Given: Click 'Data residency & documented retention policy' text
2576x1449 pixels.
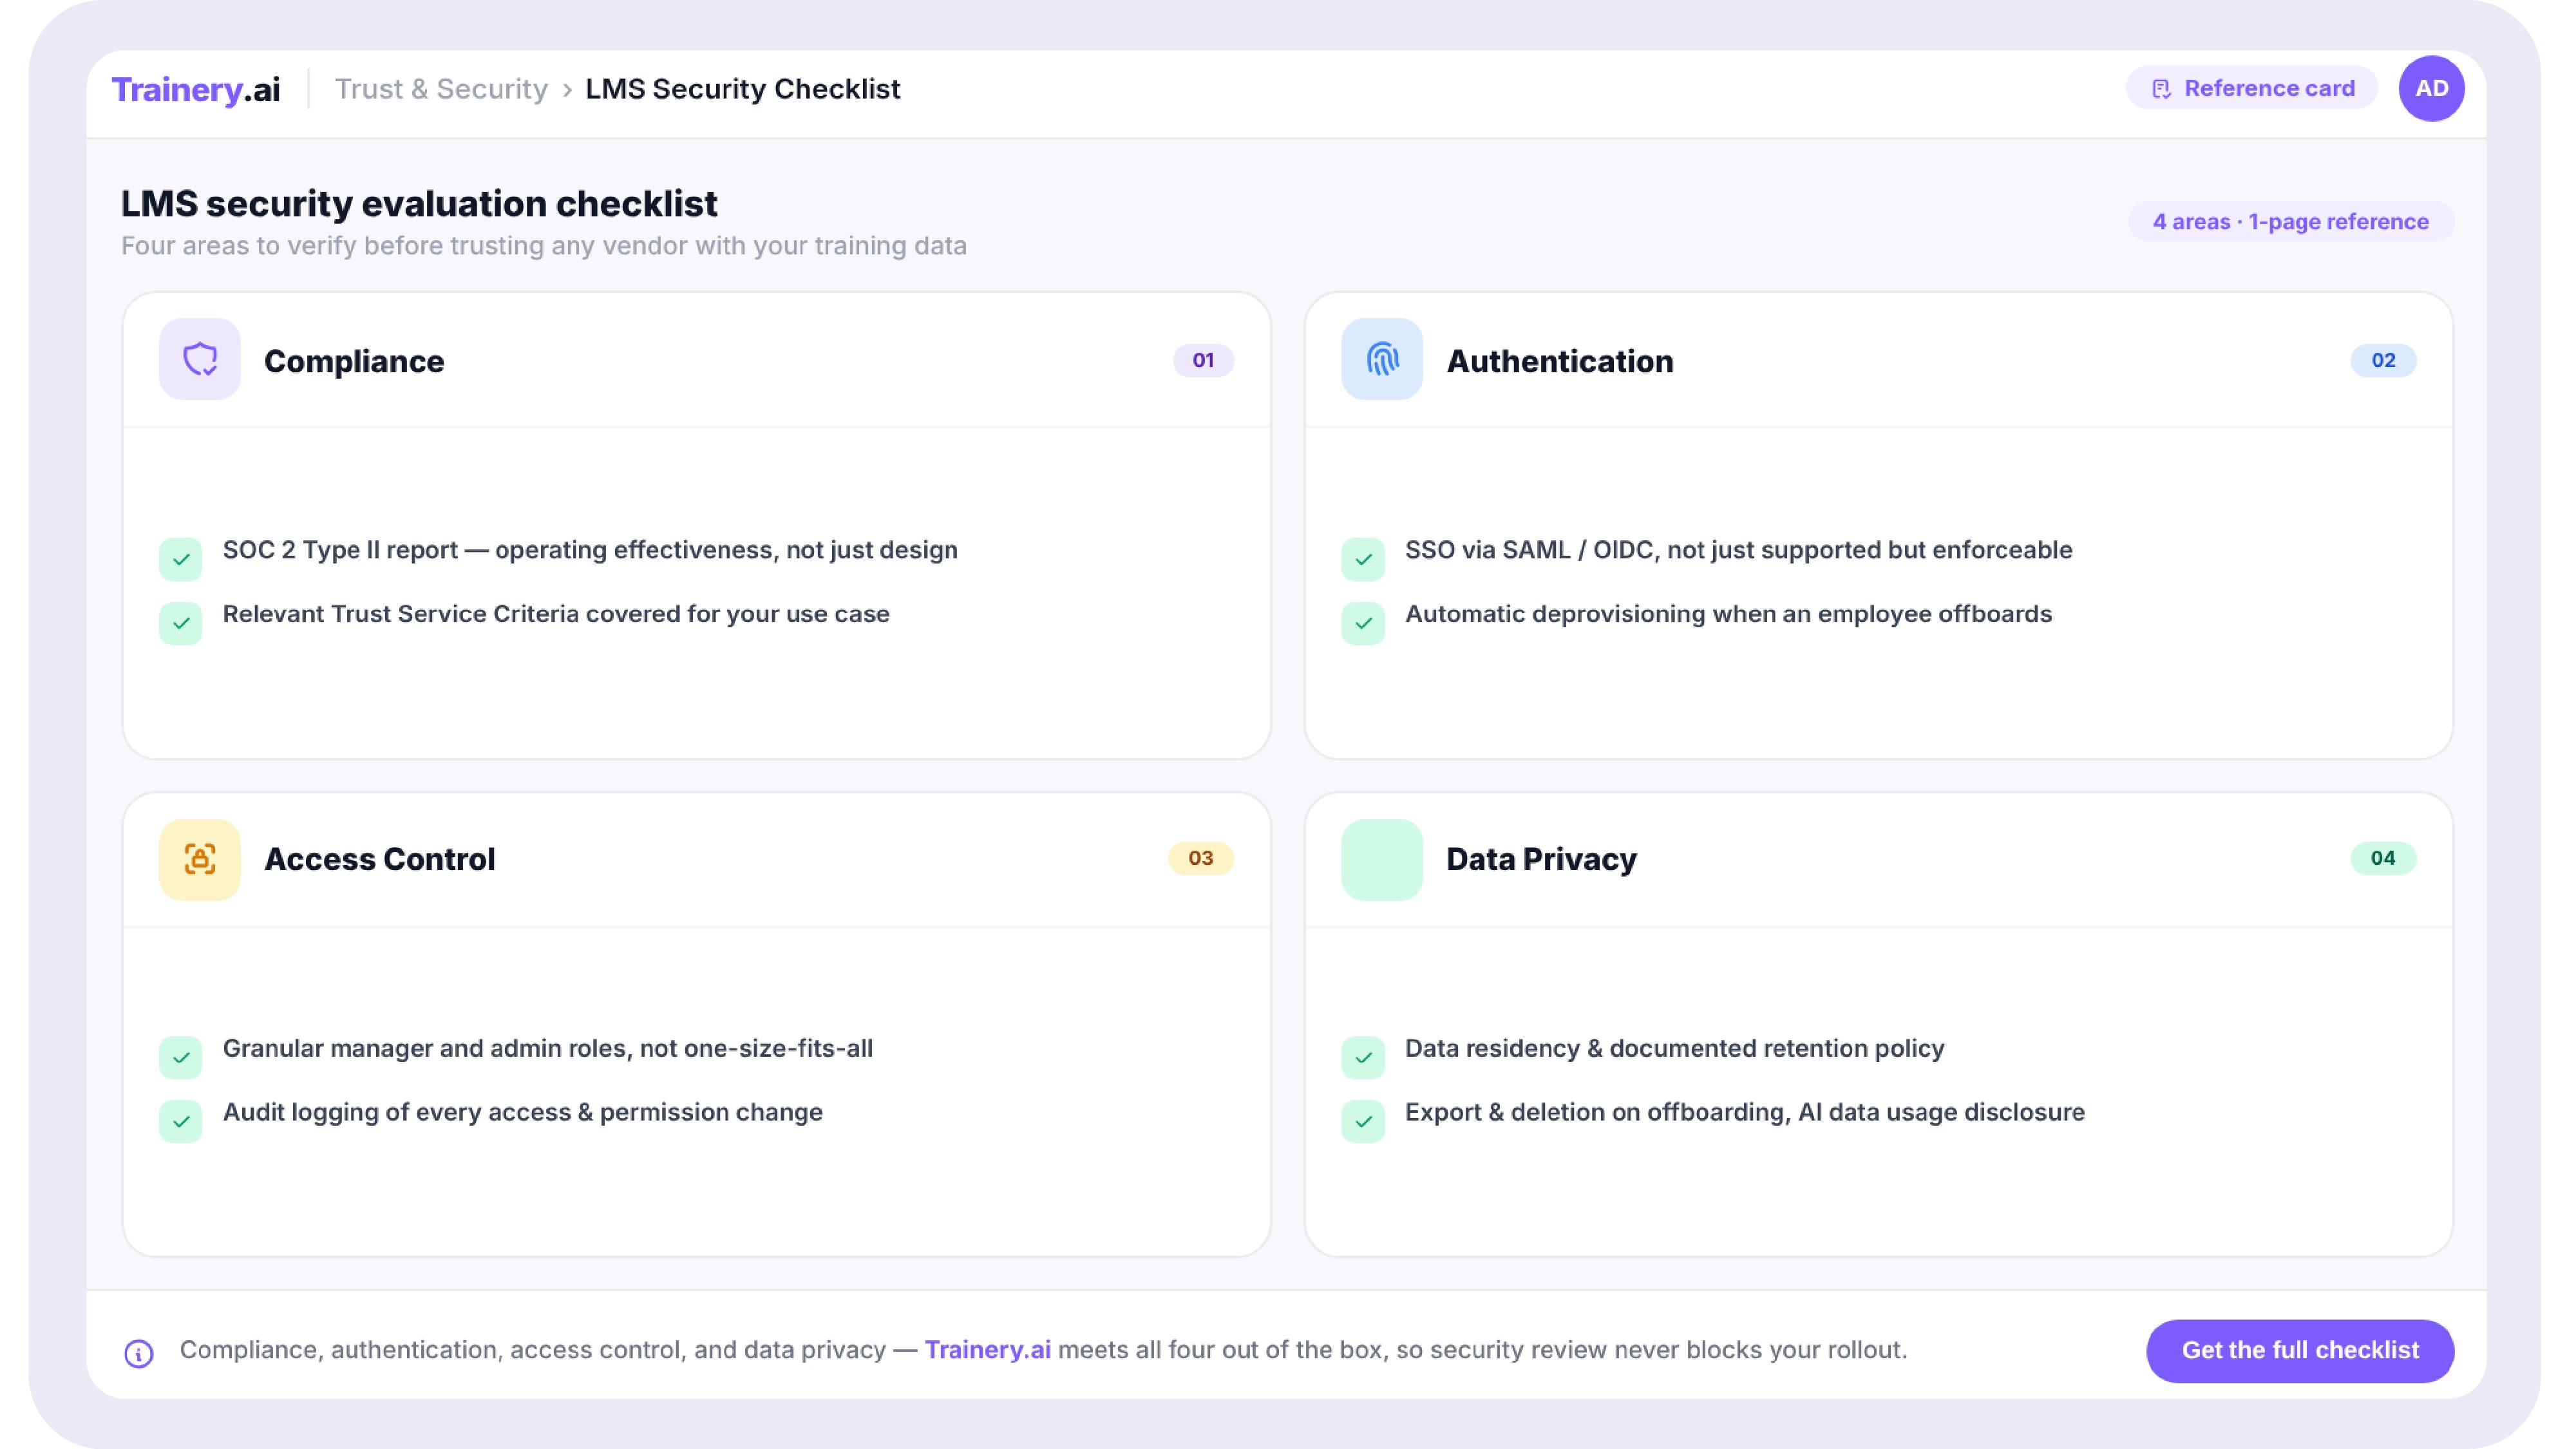Looking at the screenshot, I should pos(1674,1048).
